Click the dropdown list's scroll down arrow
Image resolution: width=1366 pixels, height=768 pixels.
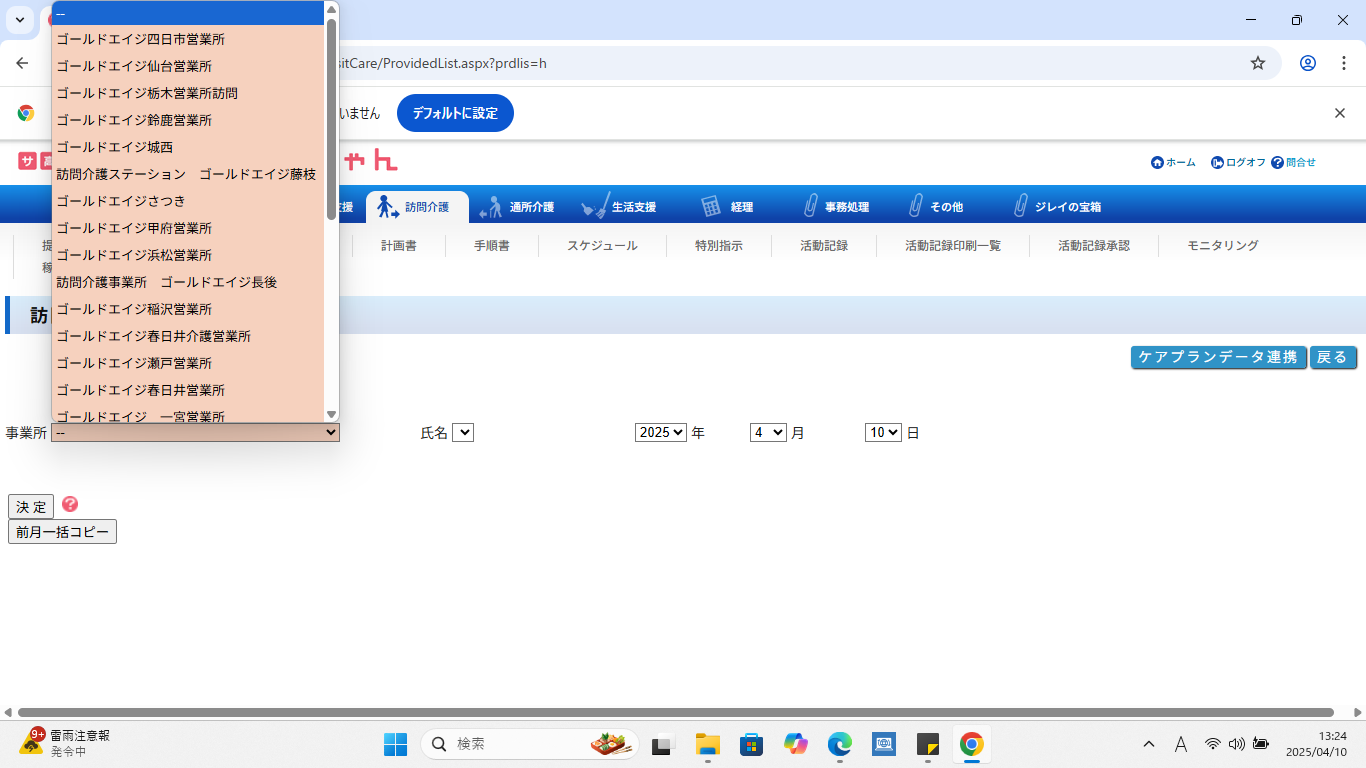tap(331, 414)
